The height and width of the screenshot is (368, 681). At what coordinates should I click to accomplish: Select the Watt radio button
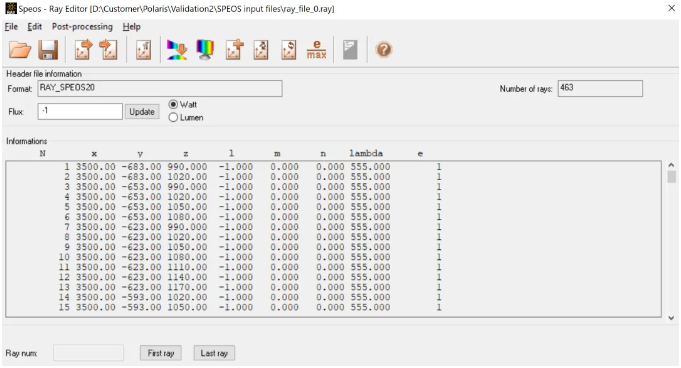(x=173, y=105)
